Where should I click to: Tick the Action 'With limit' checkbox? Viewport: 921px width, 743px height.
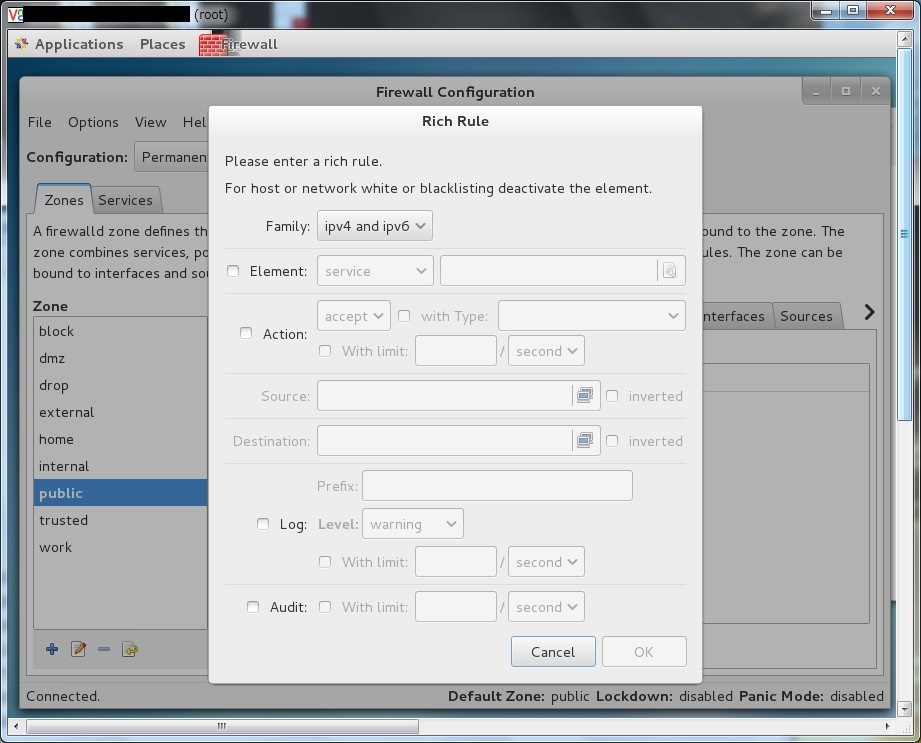coord(325,351)
